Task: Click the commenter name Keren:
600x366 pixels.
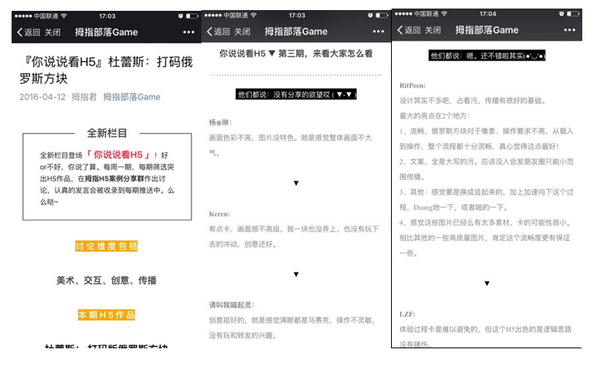Action: tap(219, 214)
